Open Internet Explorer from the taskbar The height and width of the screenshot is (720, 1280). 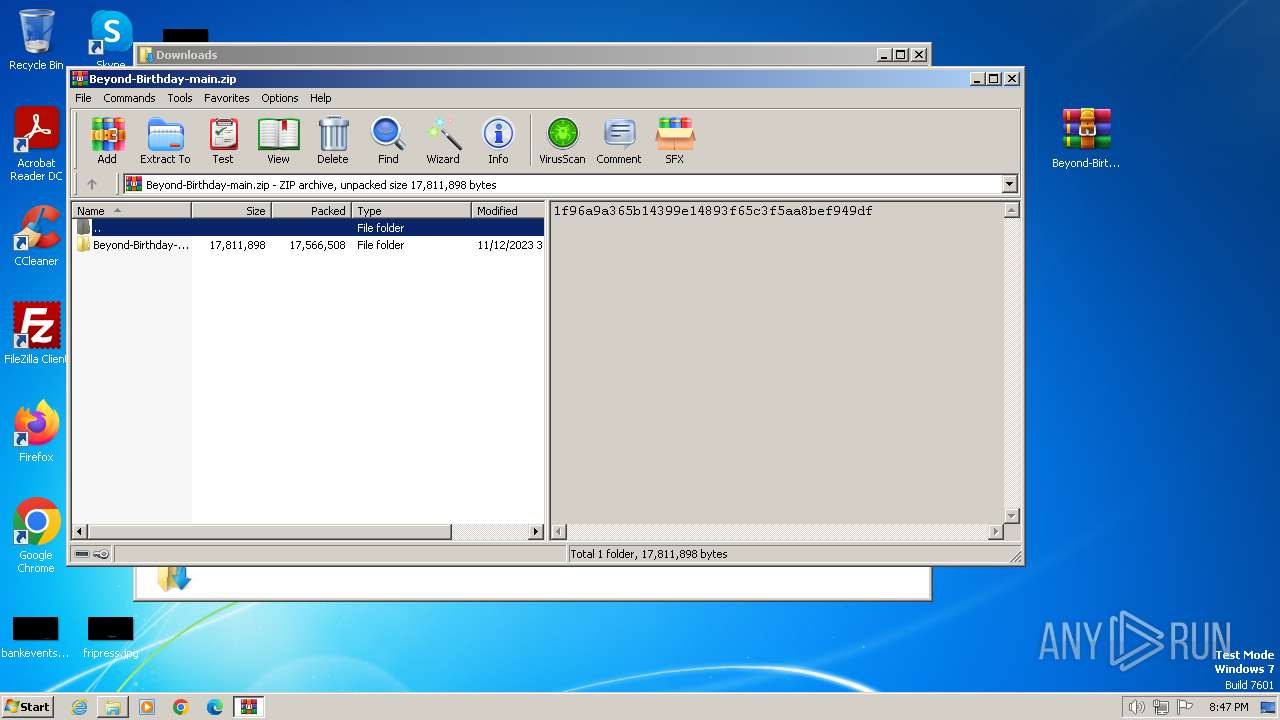click(x=79, y=707)
